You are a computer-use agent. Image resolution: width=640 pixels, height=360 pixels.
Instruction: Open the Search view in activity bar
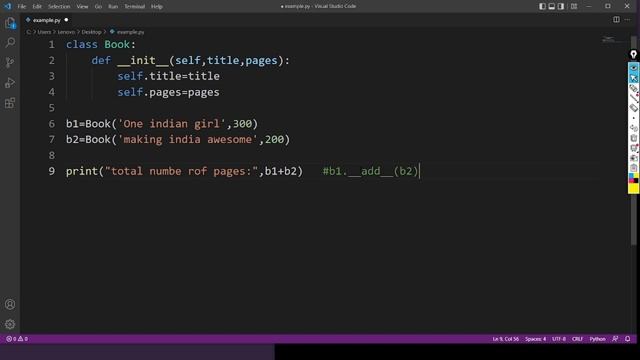coord(10,42)
